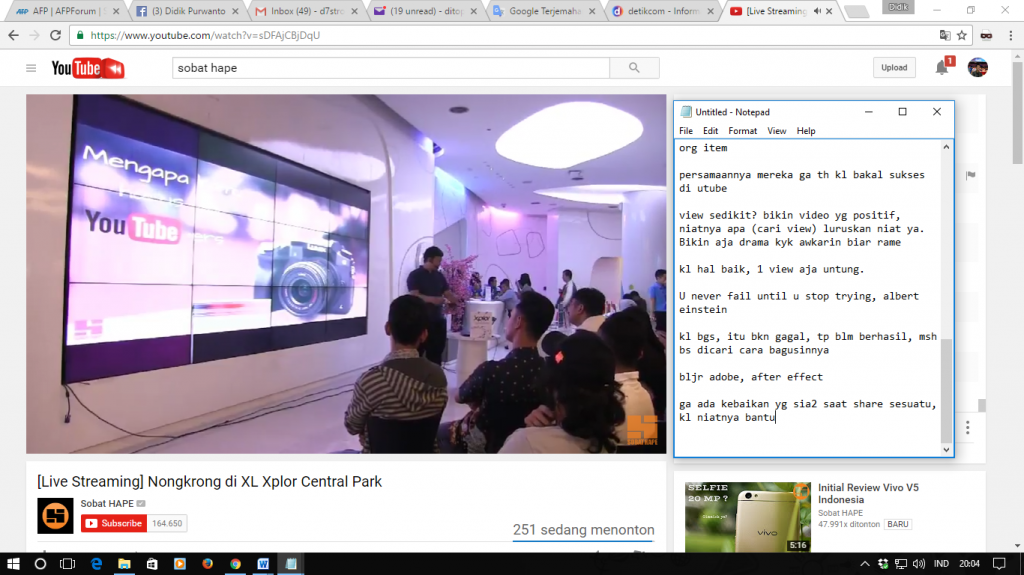Screen dimensions: 1024x575
Task: Click the translate page icon in address bar
Action: pos(944,35)
